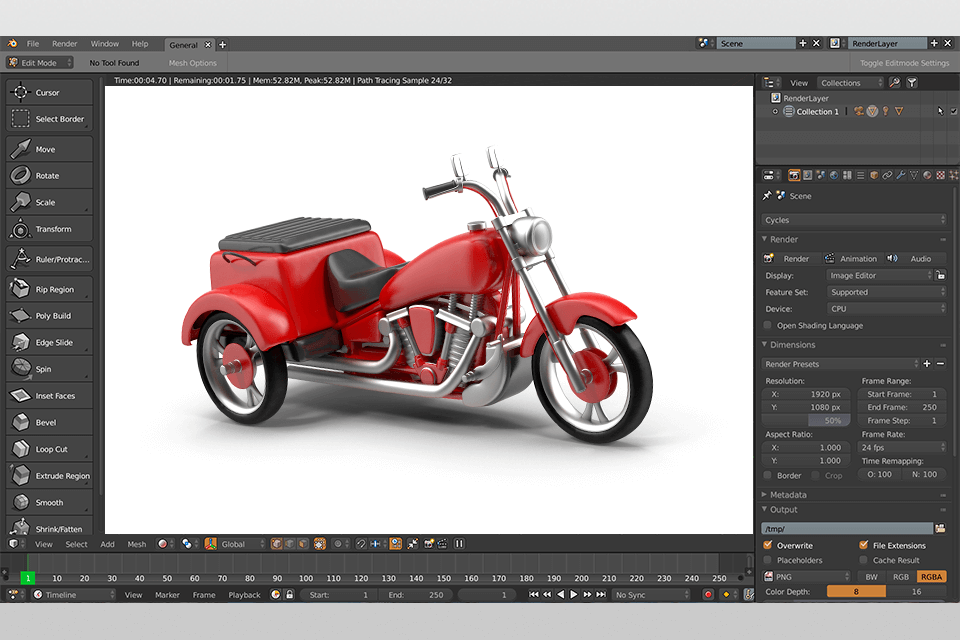
Task: Enable Open Shading Language checkbox
Action: point(768,326)
